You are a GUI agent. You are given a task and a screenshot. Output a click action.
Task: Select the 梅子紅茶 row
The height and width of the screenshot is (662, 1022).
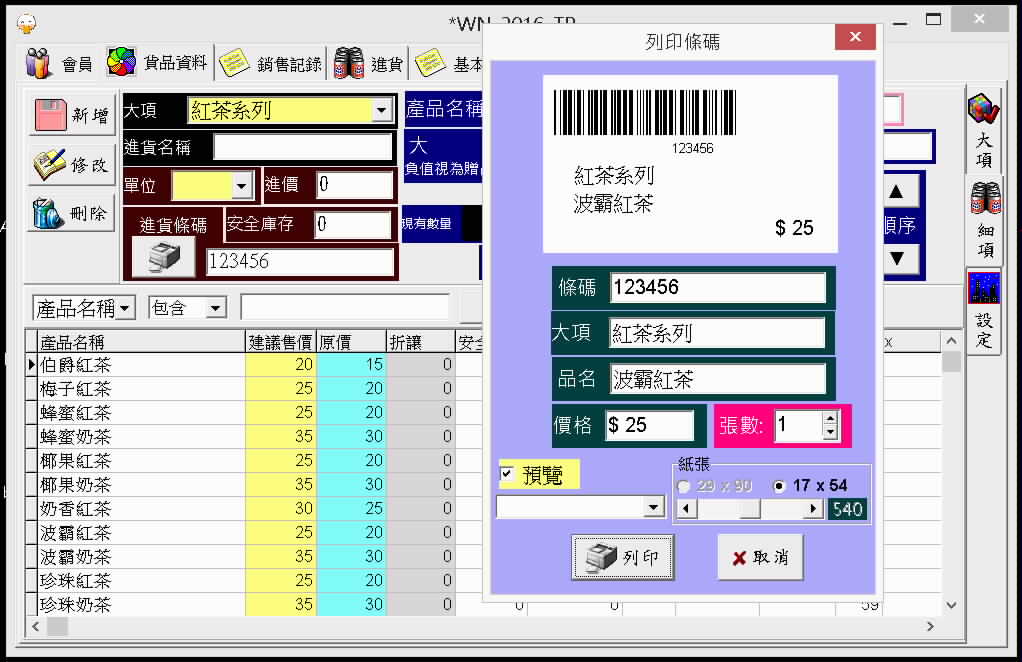click(240, 389)
